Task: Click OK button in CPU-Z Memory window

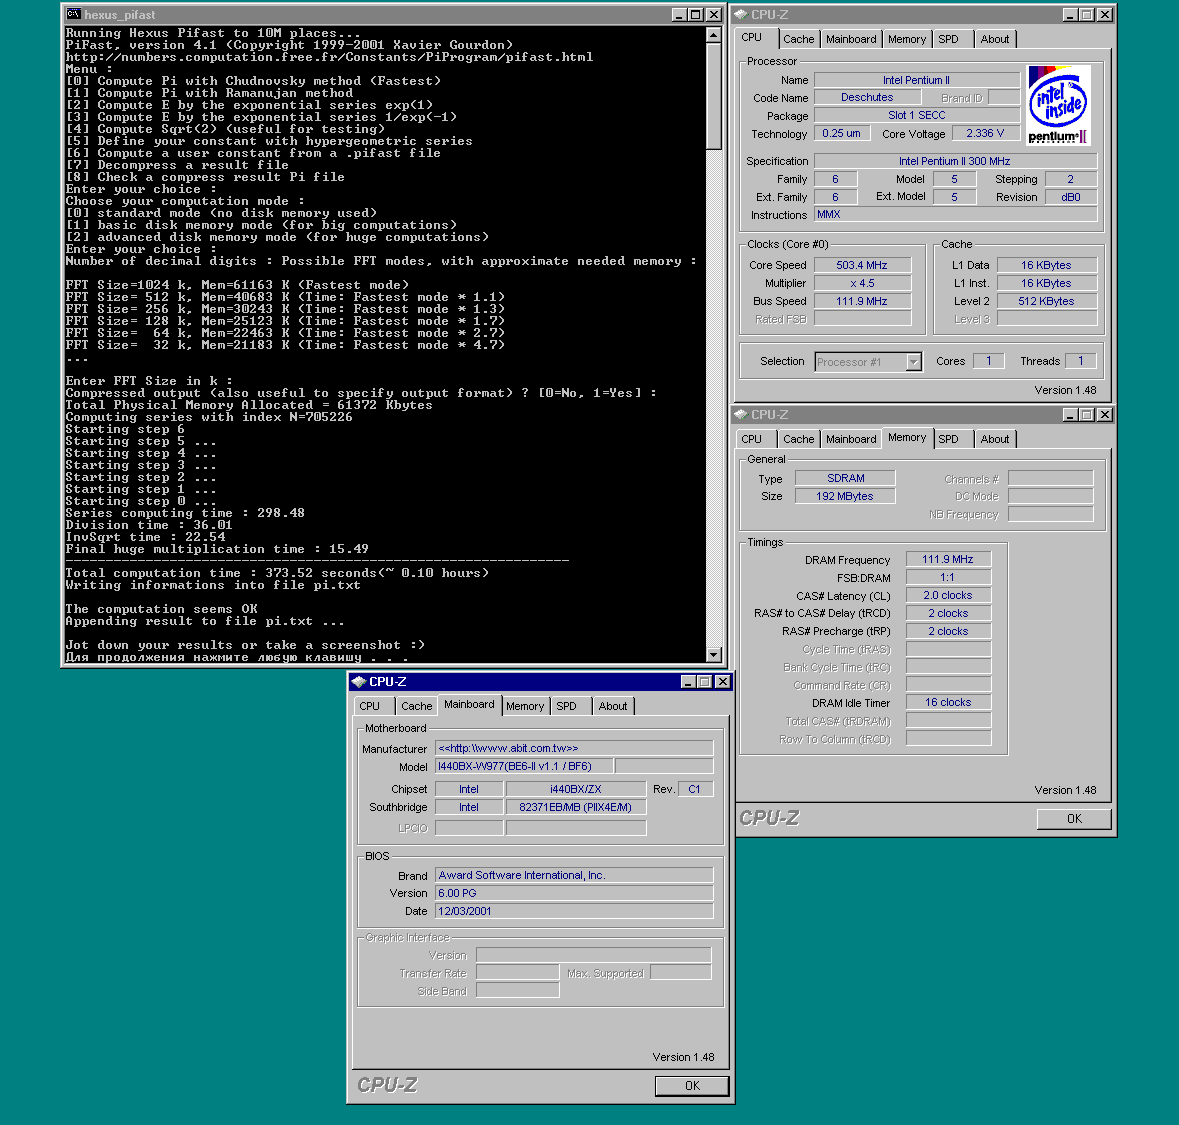Action: 1074,819
